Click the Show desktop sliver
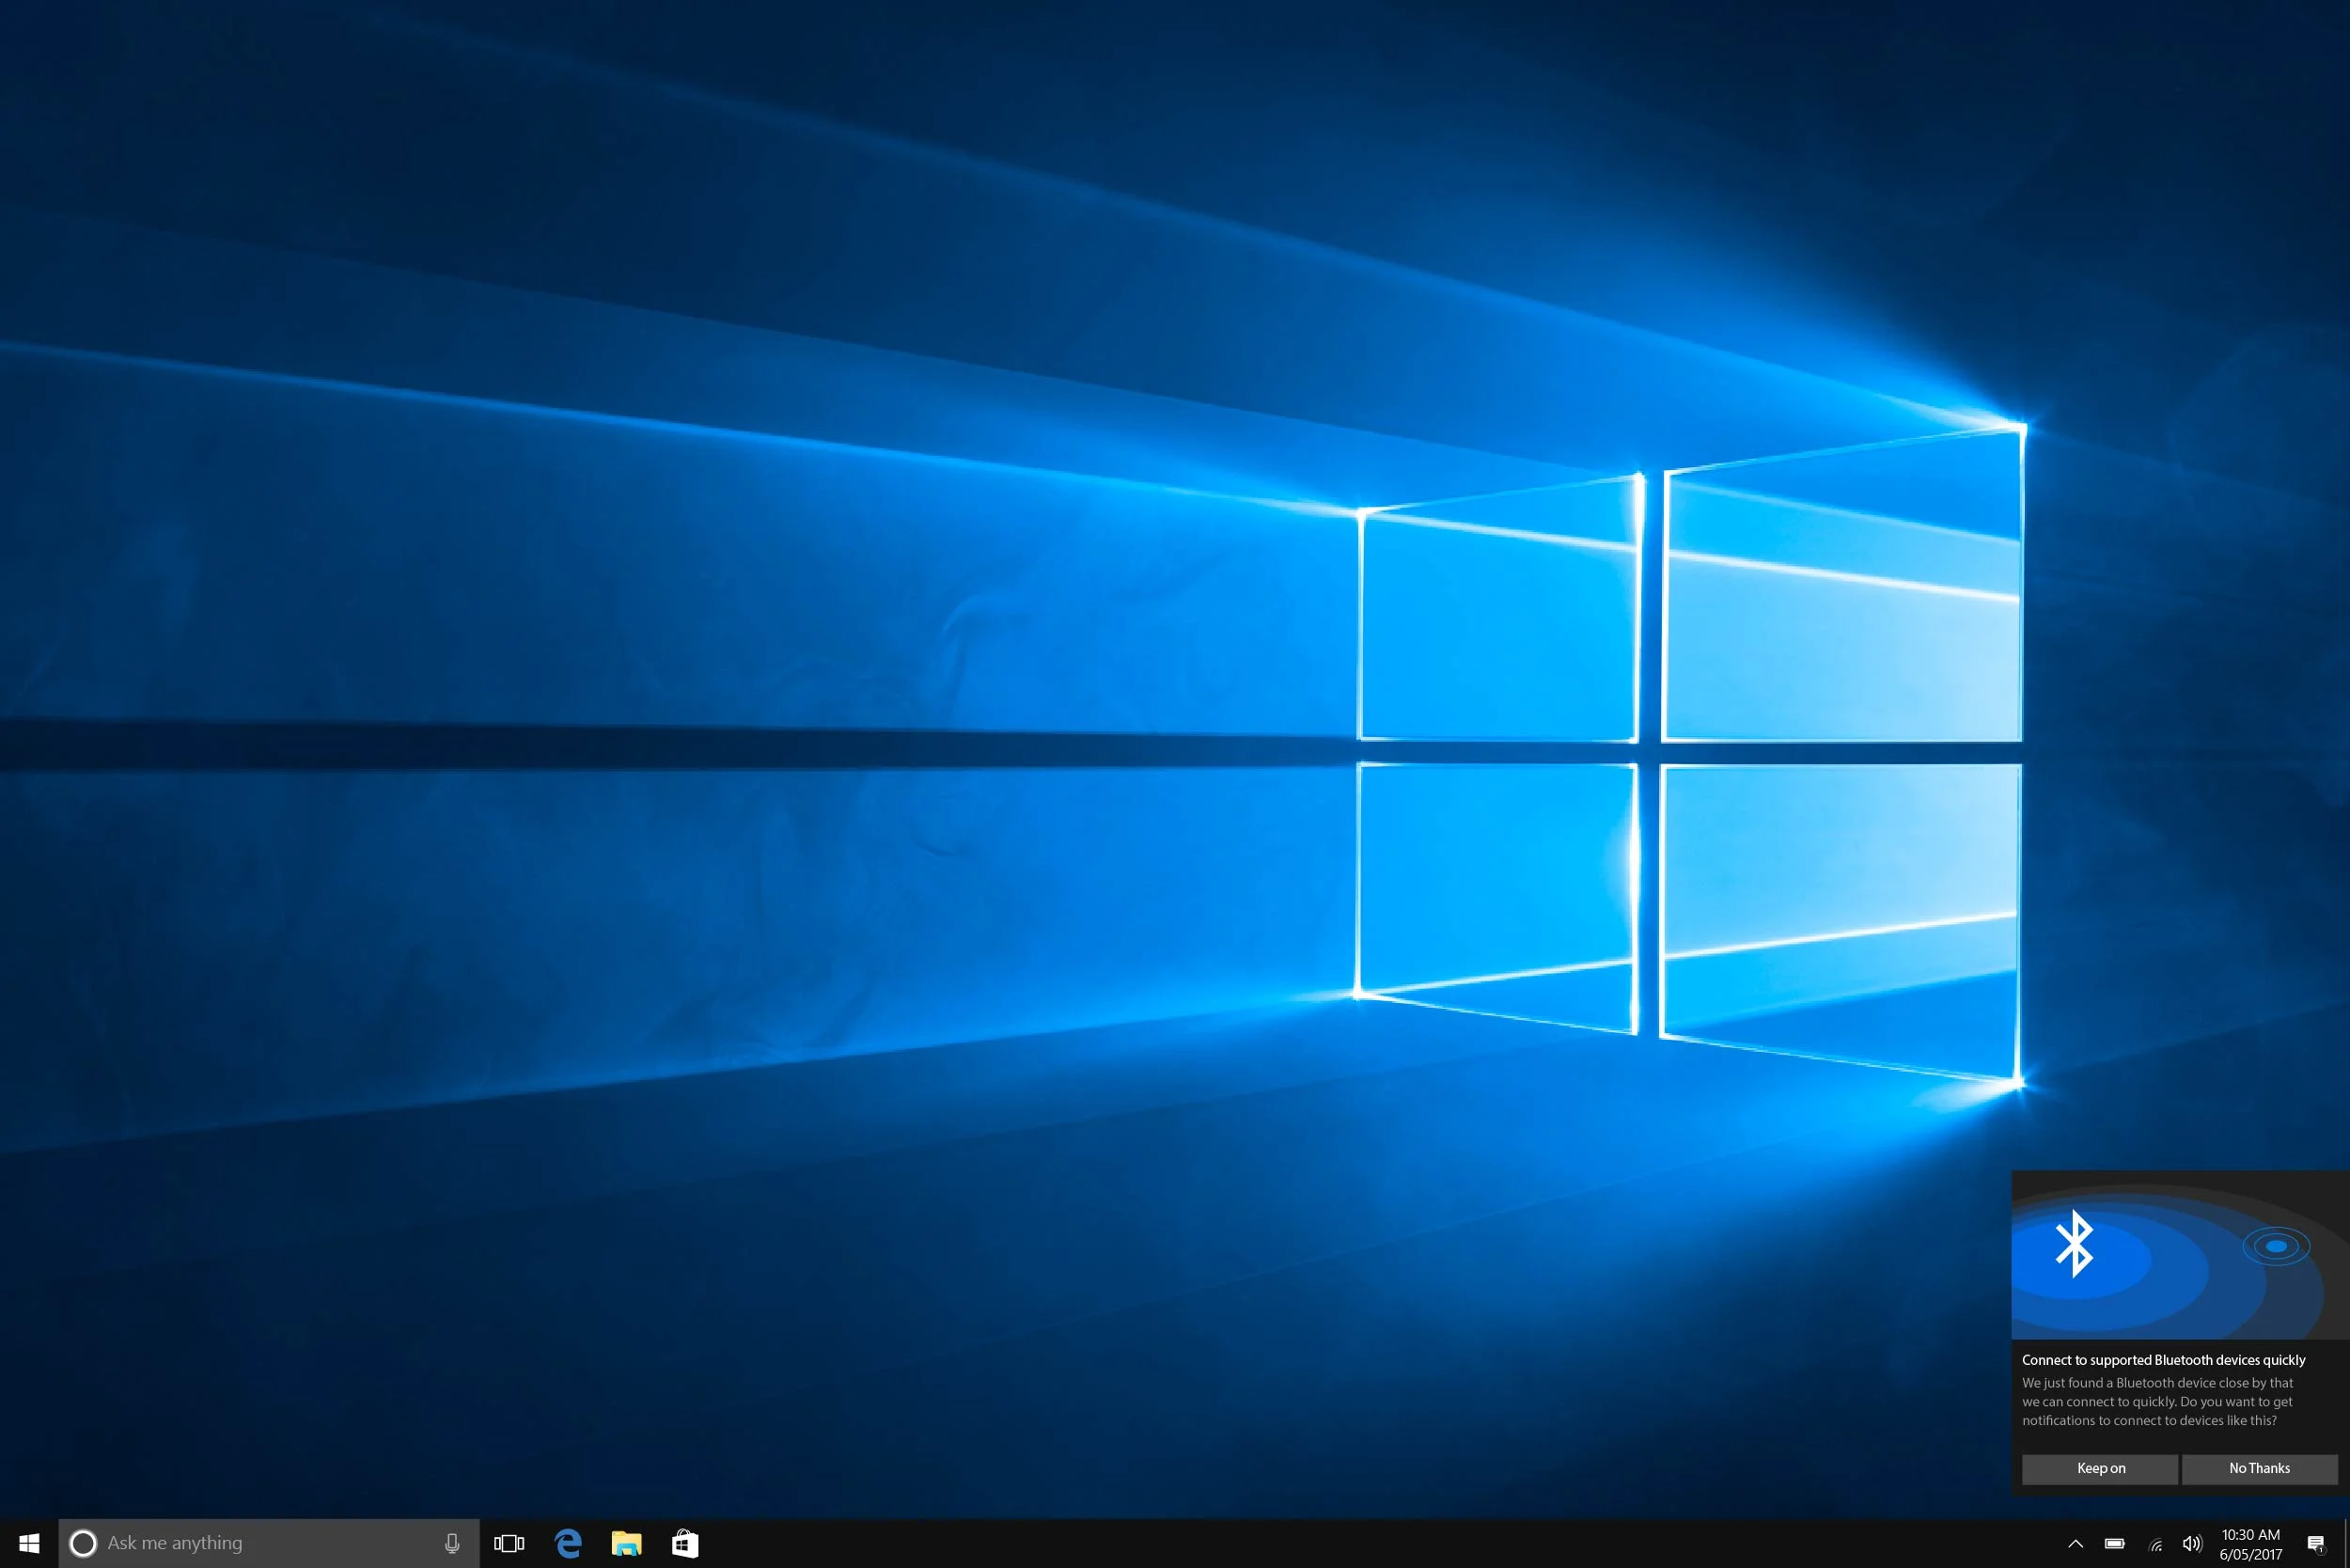 [x=2346, y=1543]
